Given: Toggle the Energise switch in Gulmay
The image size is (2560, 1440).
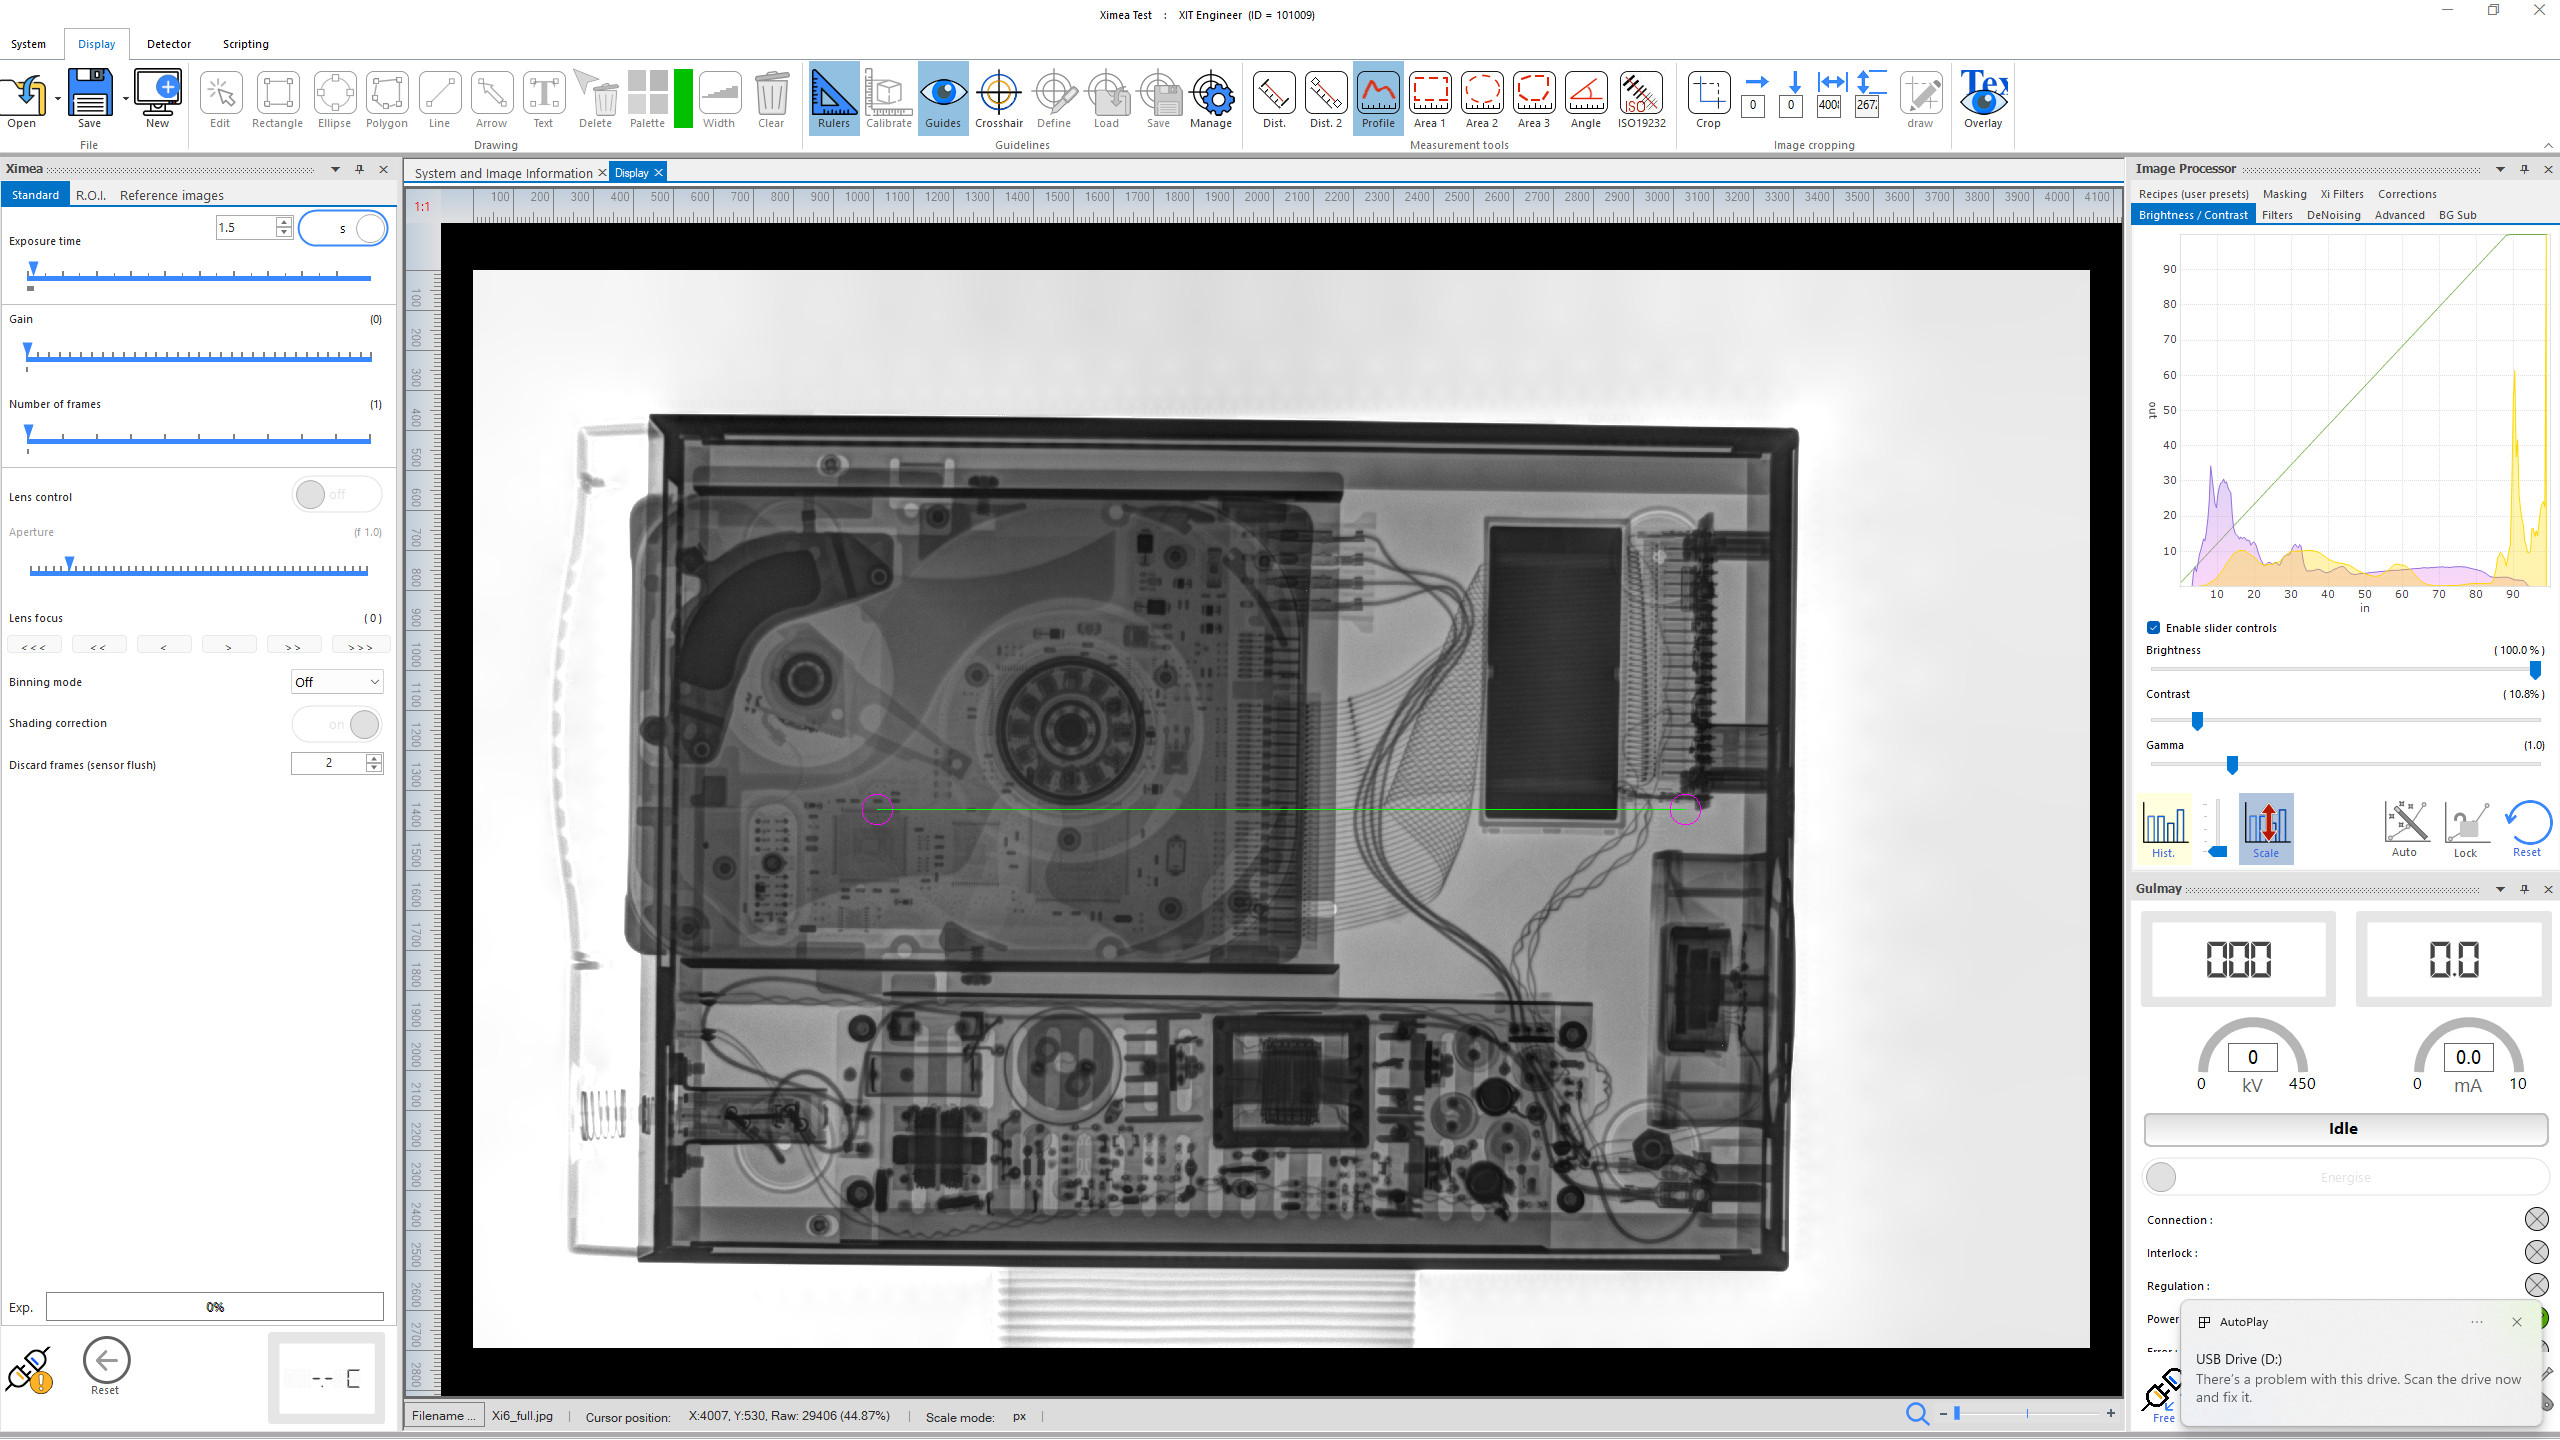Looking at the screenshot, I should 2346,1177.
